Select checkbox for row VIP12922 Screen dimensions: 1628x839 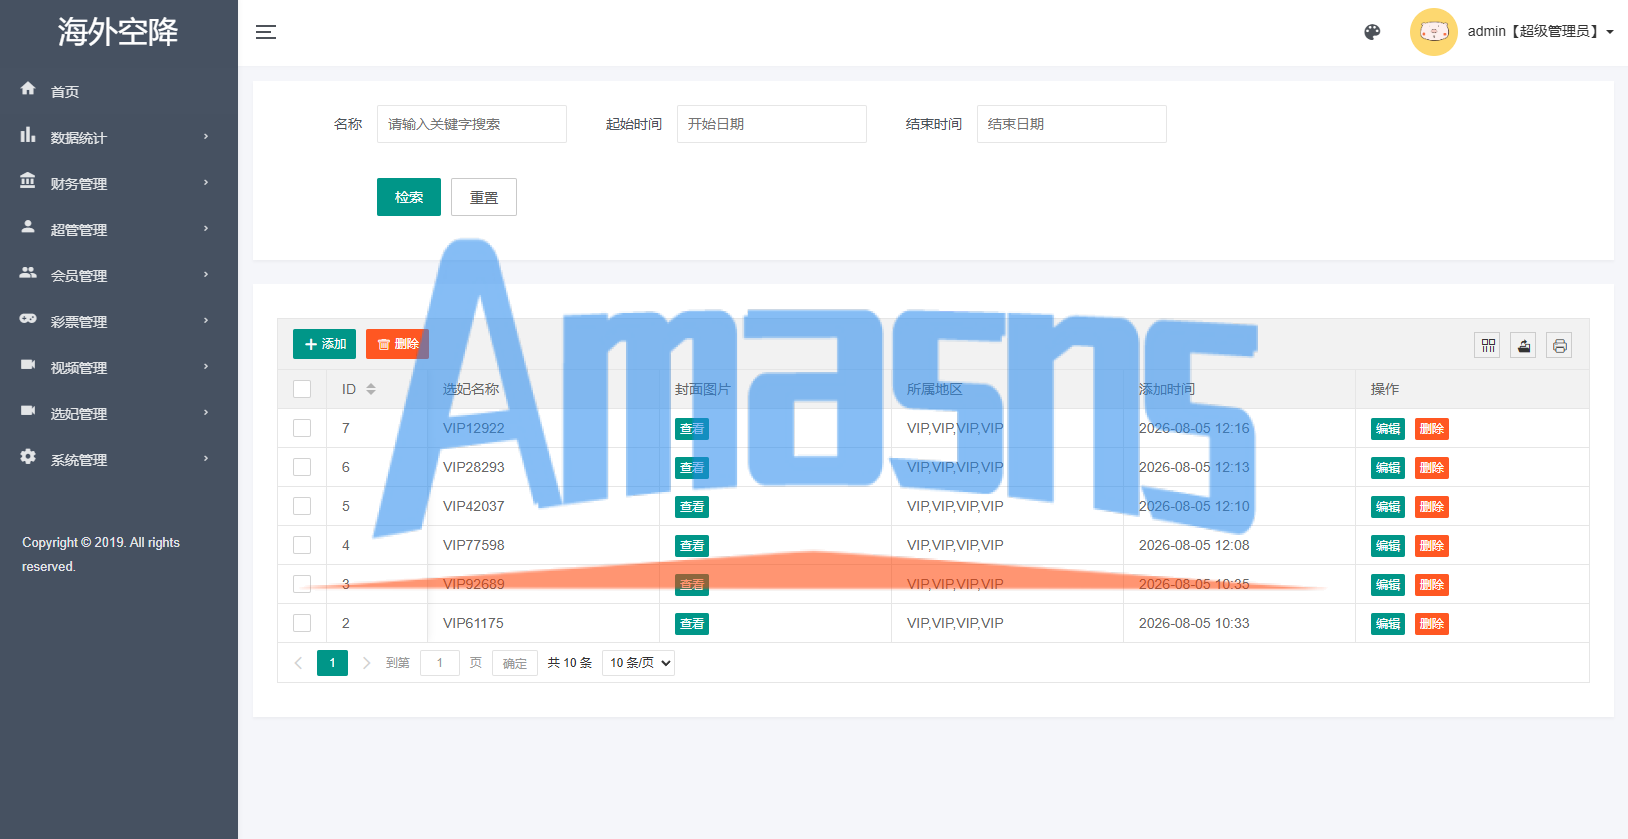(x=302, y=428)
